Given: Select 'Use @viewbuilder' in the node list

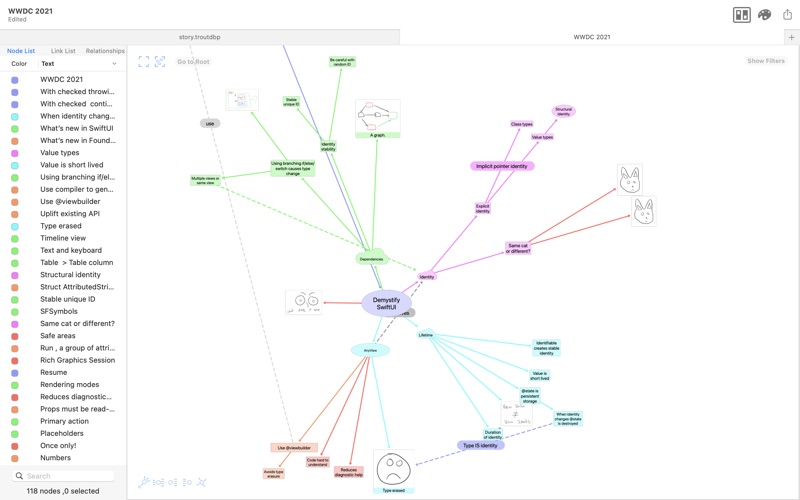Looking at the screenshot, I should (70, 202).
